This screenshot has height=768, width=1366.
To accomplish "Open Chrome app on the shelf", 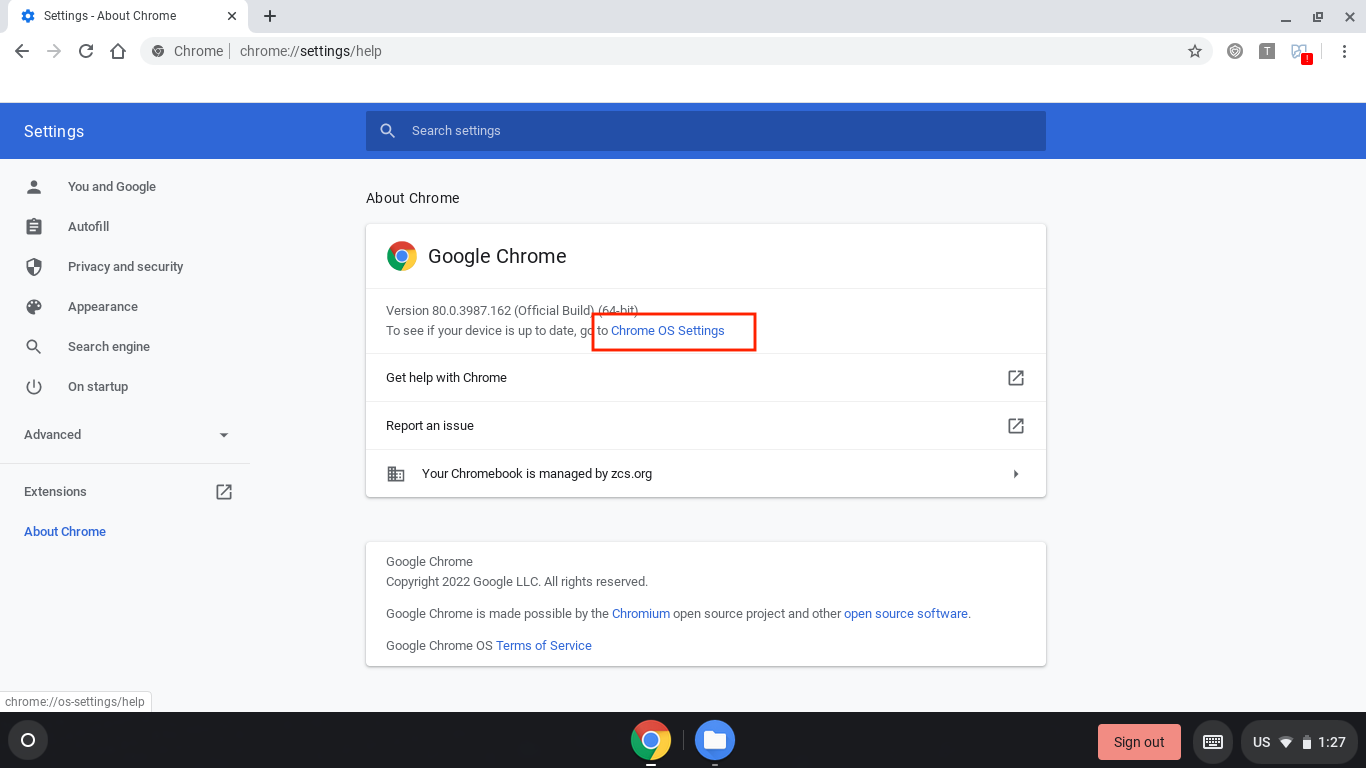I will point(651,741).
